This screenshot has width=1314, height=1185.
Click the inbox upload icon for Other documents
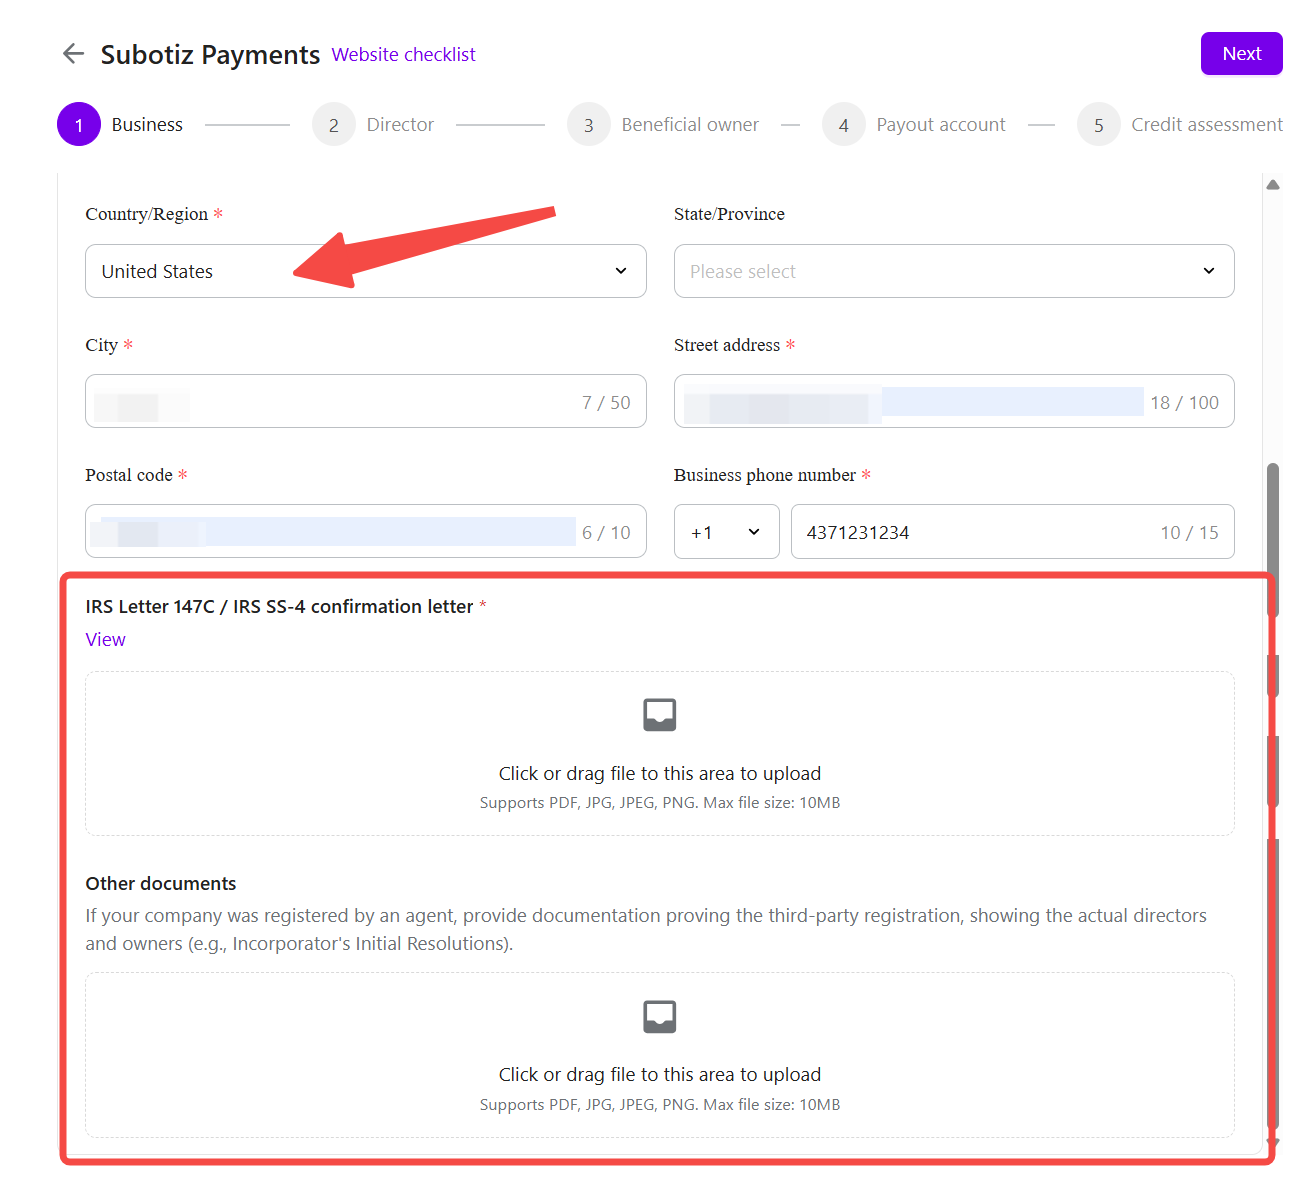(x=659, y=1017)
